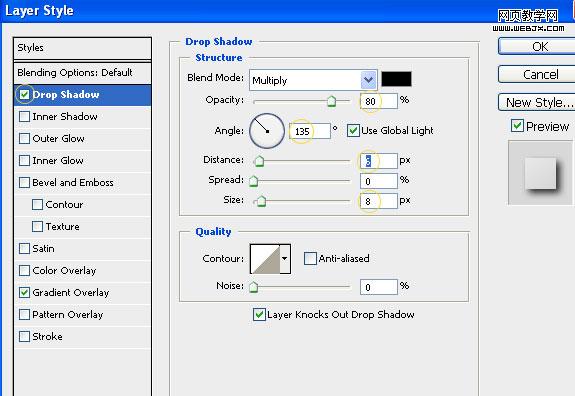Click the Noise slider handle
The height and width of the screenshot is (396, 575).
coord(253,287)
